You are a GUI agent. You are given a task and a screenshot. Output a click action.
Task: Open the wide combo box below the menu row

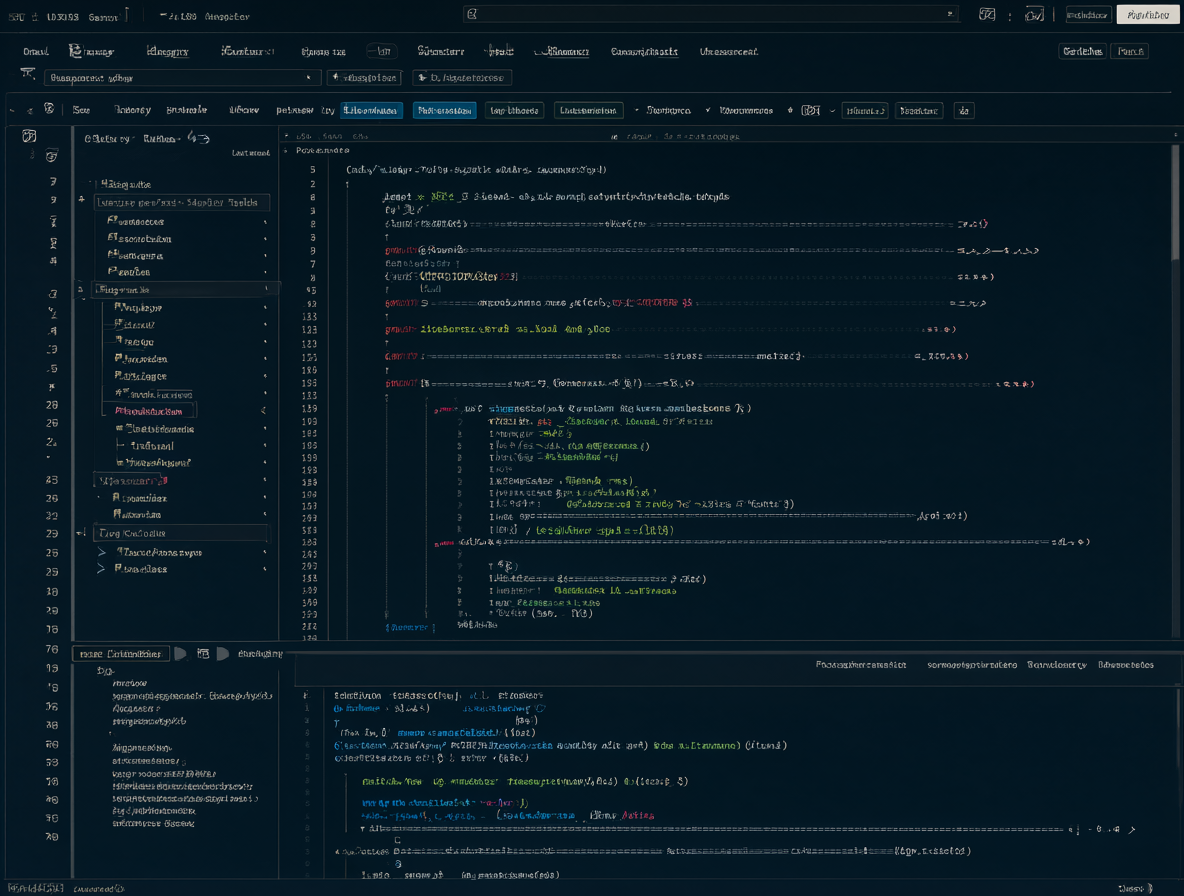click(x=182, y=78)
